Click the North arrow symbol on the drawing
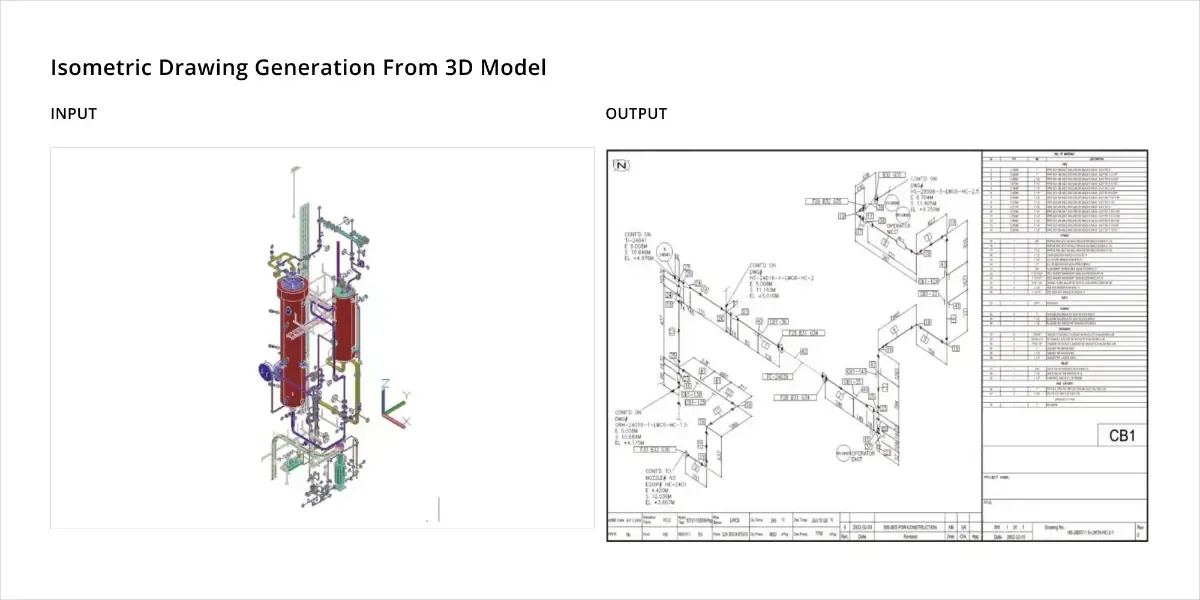Screen dimensions: 1200x600 point(622,165)
